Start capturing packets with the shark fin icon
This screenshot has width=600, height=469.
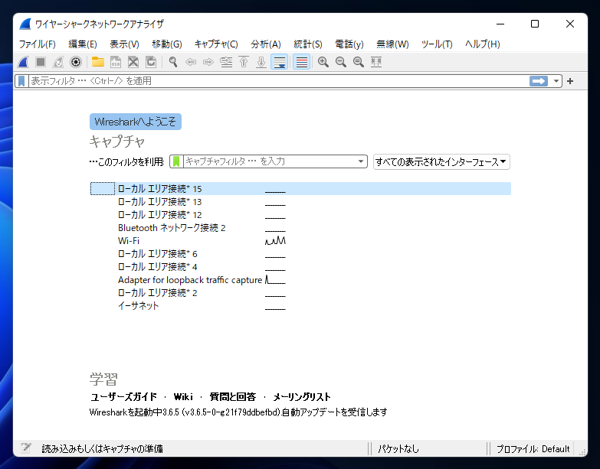[24, 62]
